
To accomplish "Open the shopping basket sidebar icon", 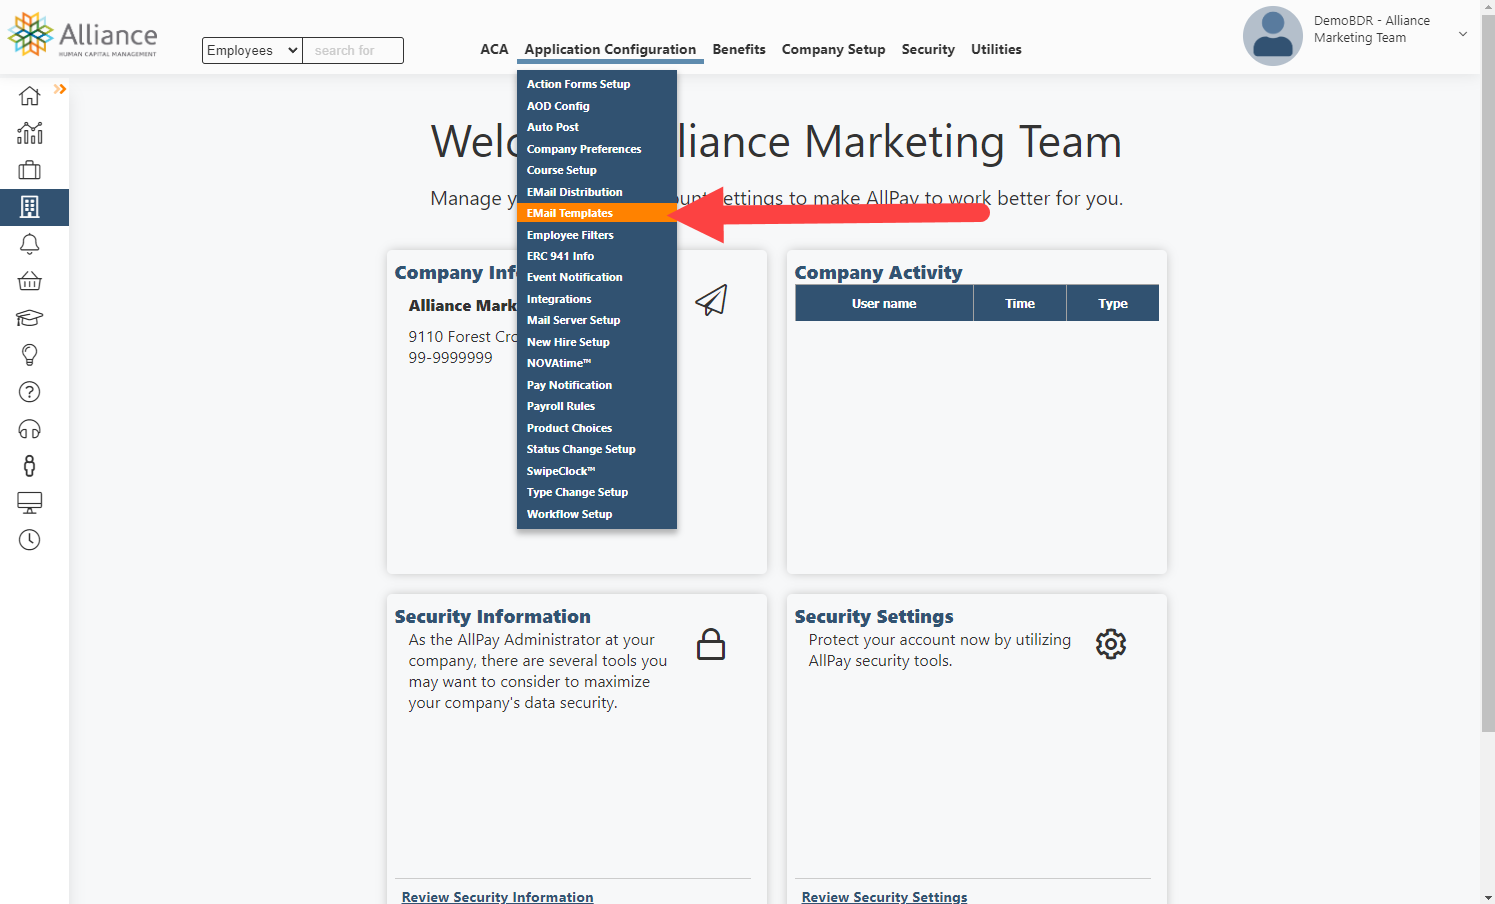I will [x=30, y=281].
